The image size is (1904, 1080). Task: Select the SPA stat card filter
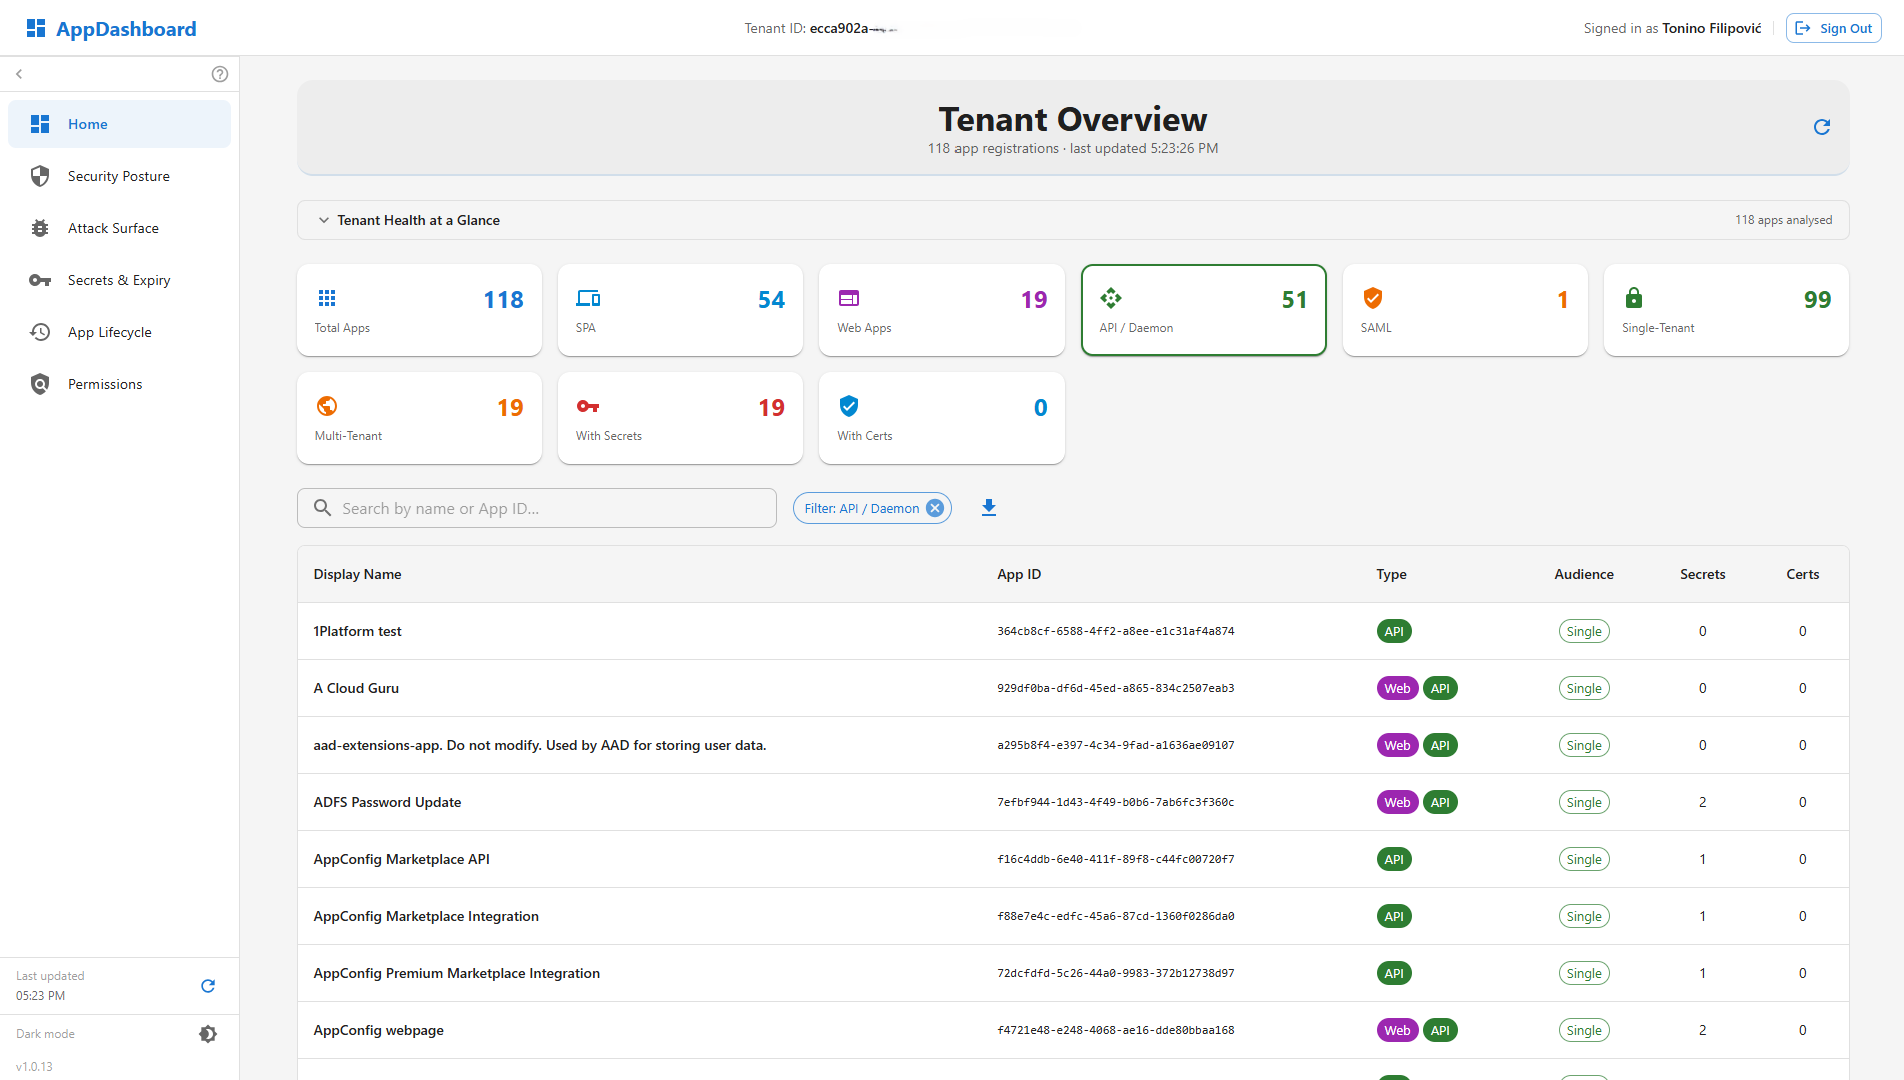coord(680,310)
